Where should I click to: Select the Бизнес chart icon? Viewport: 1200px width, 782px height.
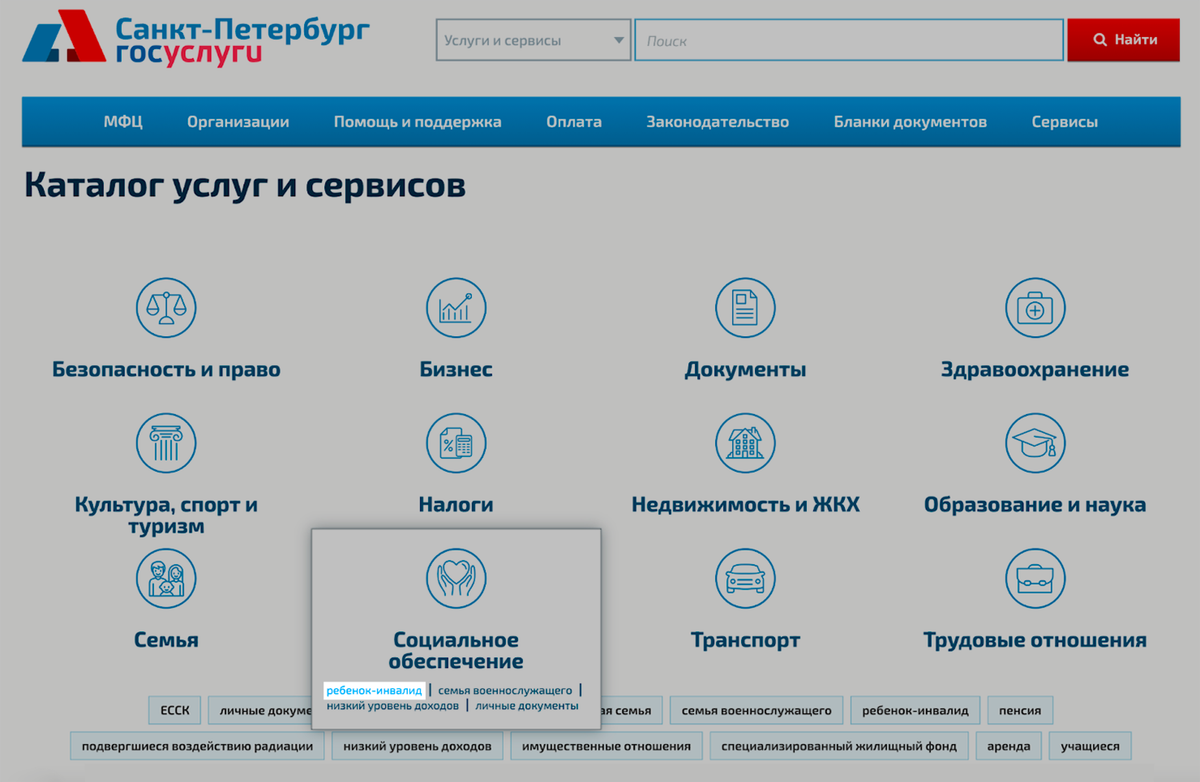pos(456,308)
